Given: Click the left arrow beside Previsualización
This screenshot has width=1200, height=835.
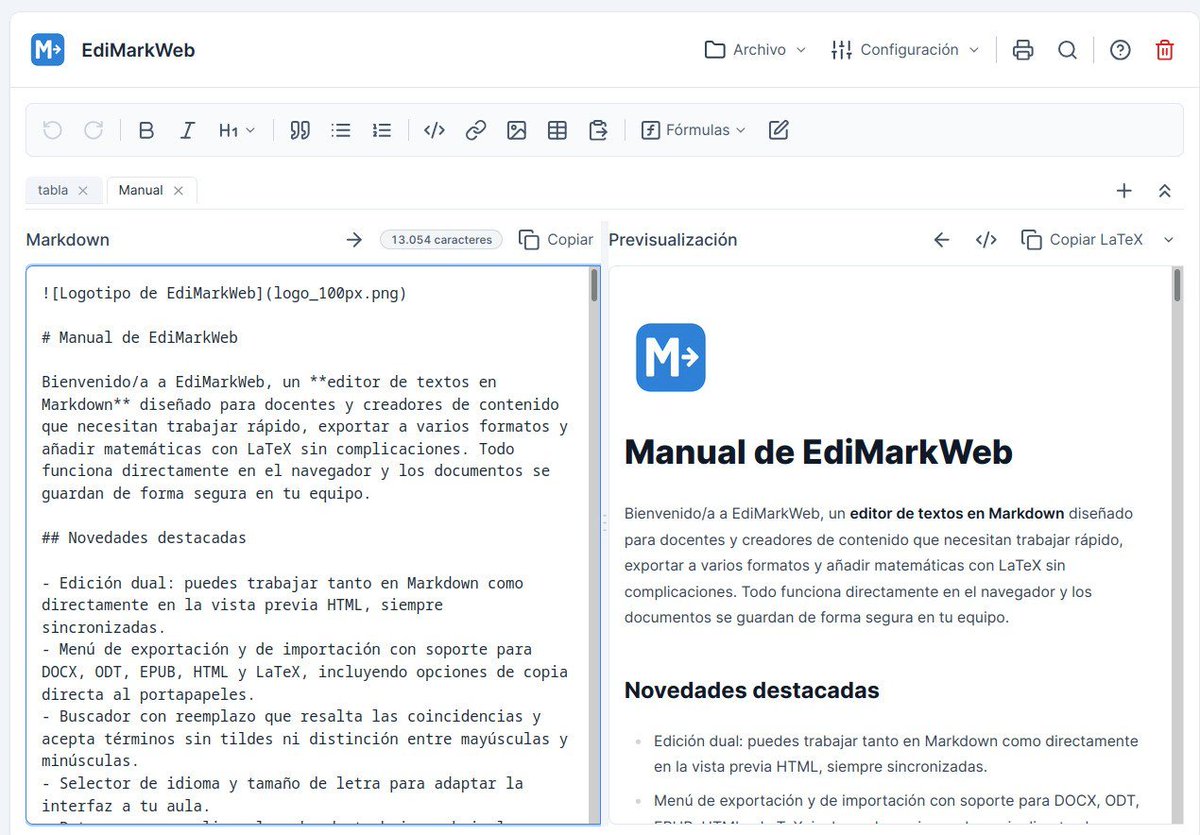Looking at the screenshot, I should click(941, 240).
